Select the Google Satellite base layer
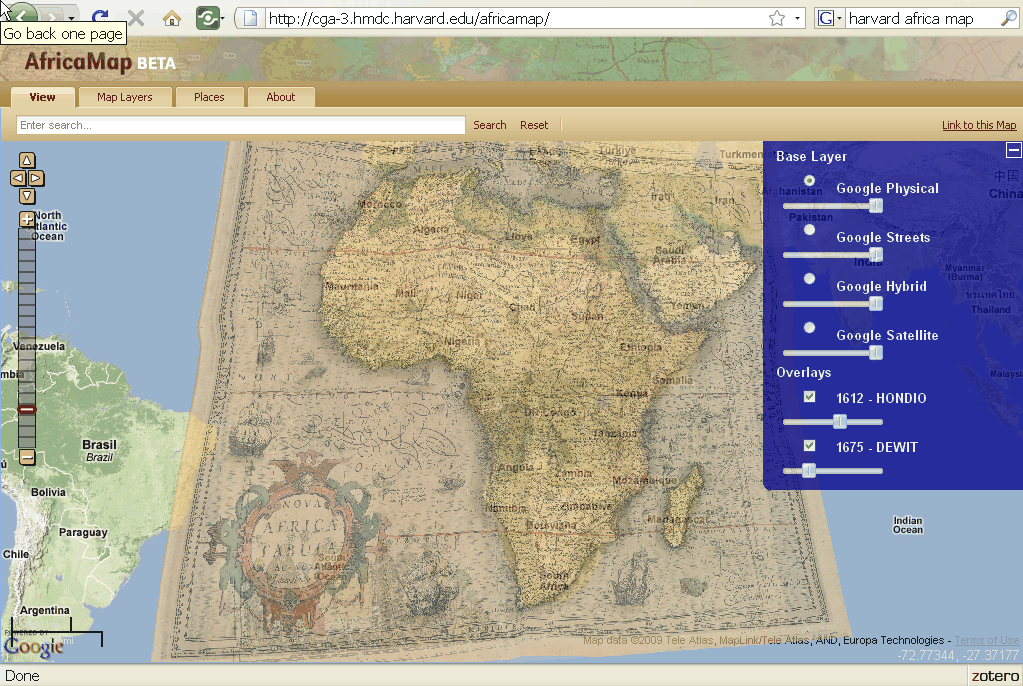Viewport: 1023px width, 686px height. (x=809, y=328)
